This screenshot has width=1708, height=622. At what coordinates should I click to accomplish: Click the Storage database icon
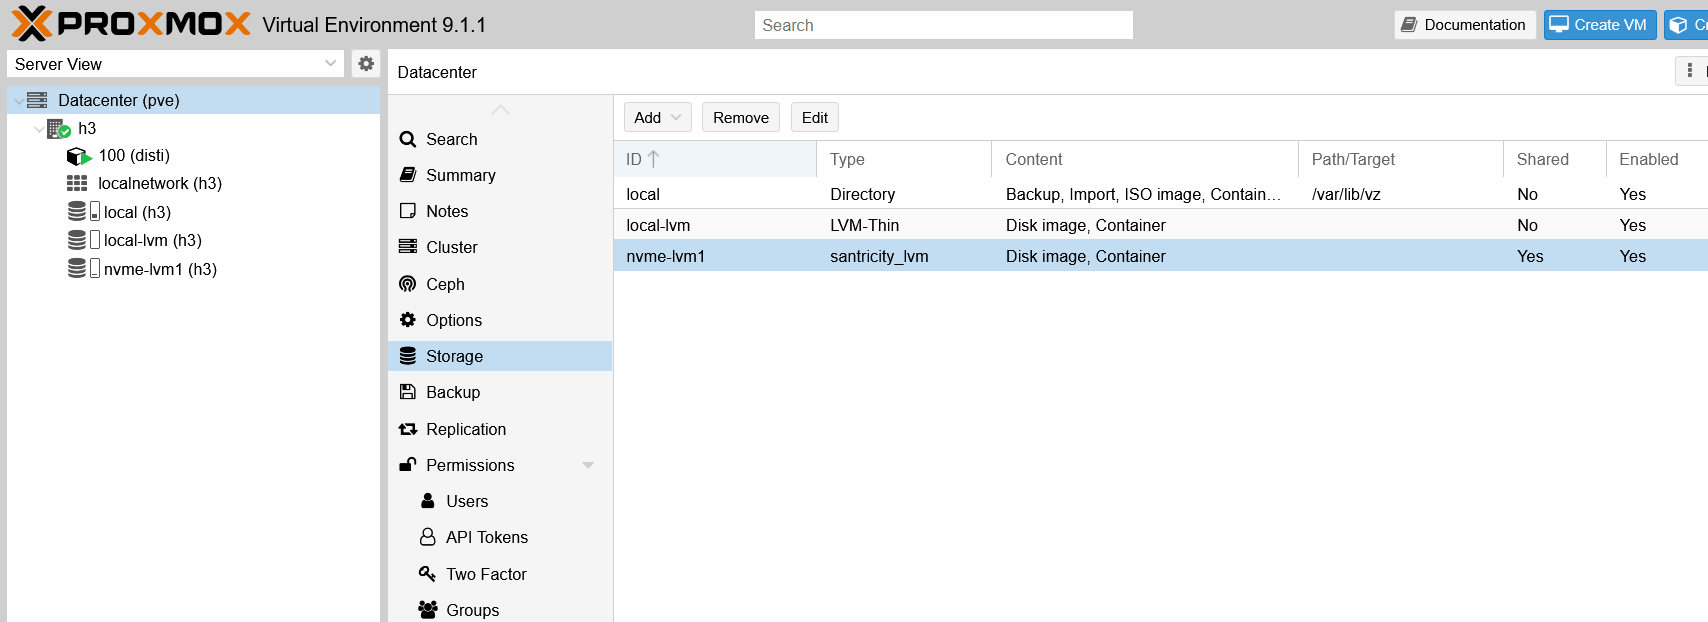408,356
